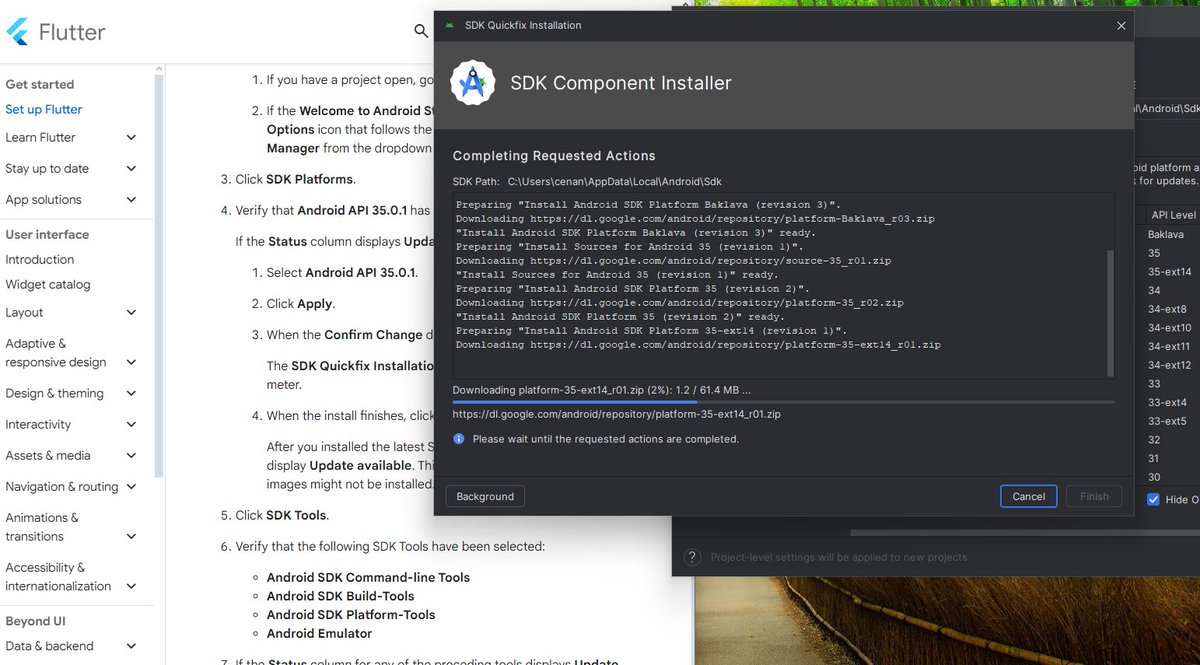The image size is (1200, 665).
Task: Expand Design & theming sidebar section
Action: [x=131, y=394]
